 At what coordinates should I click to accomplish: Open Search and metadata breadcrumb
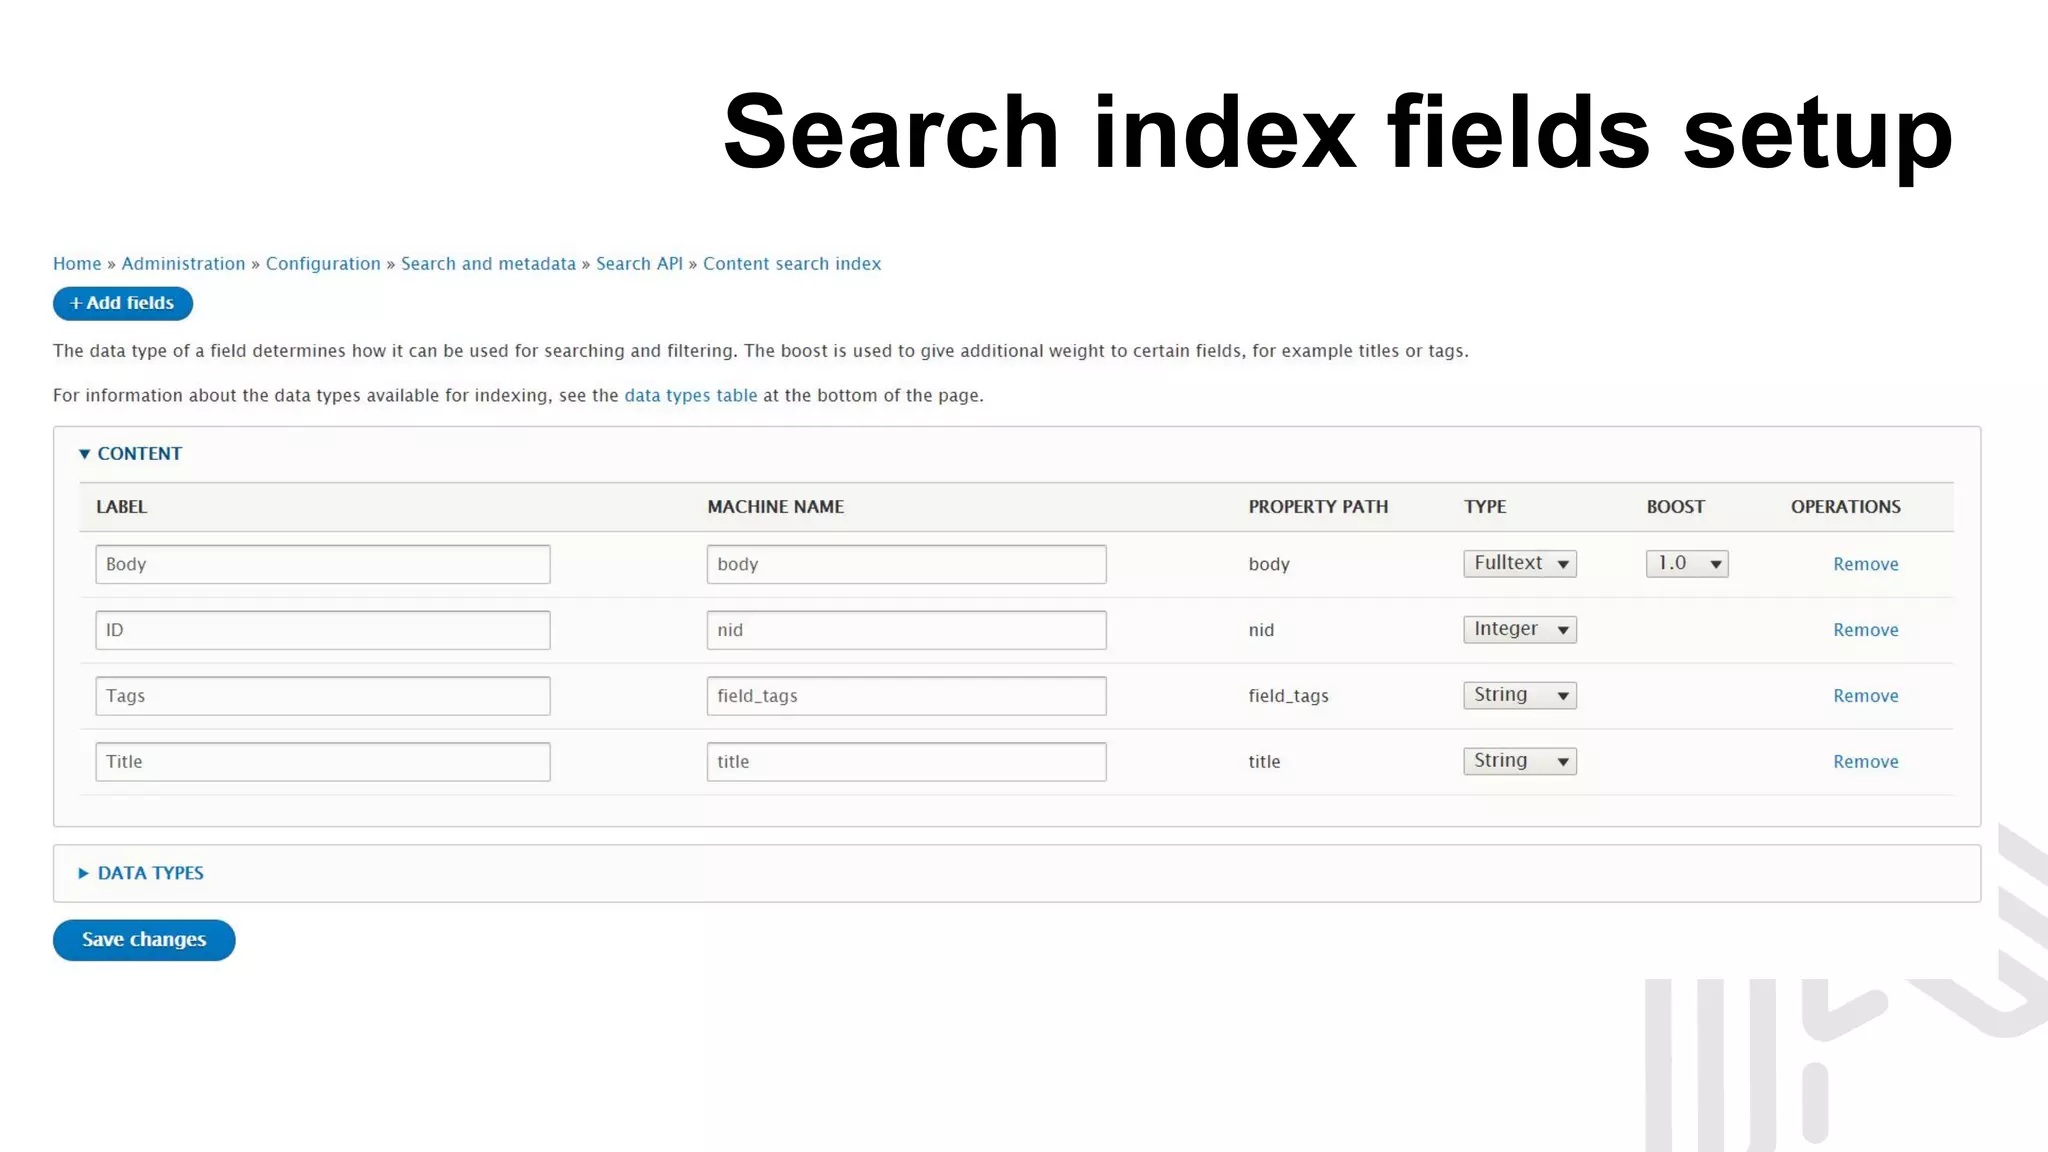488,264
